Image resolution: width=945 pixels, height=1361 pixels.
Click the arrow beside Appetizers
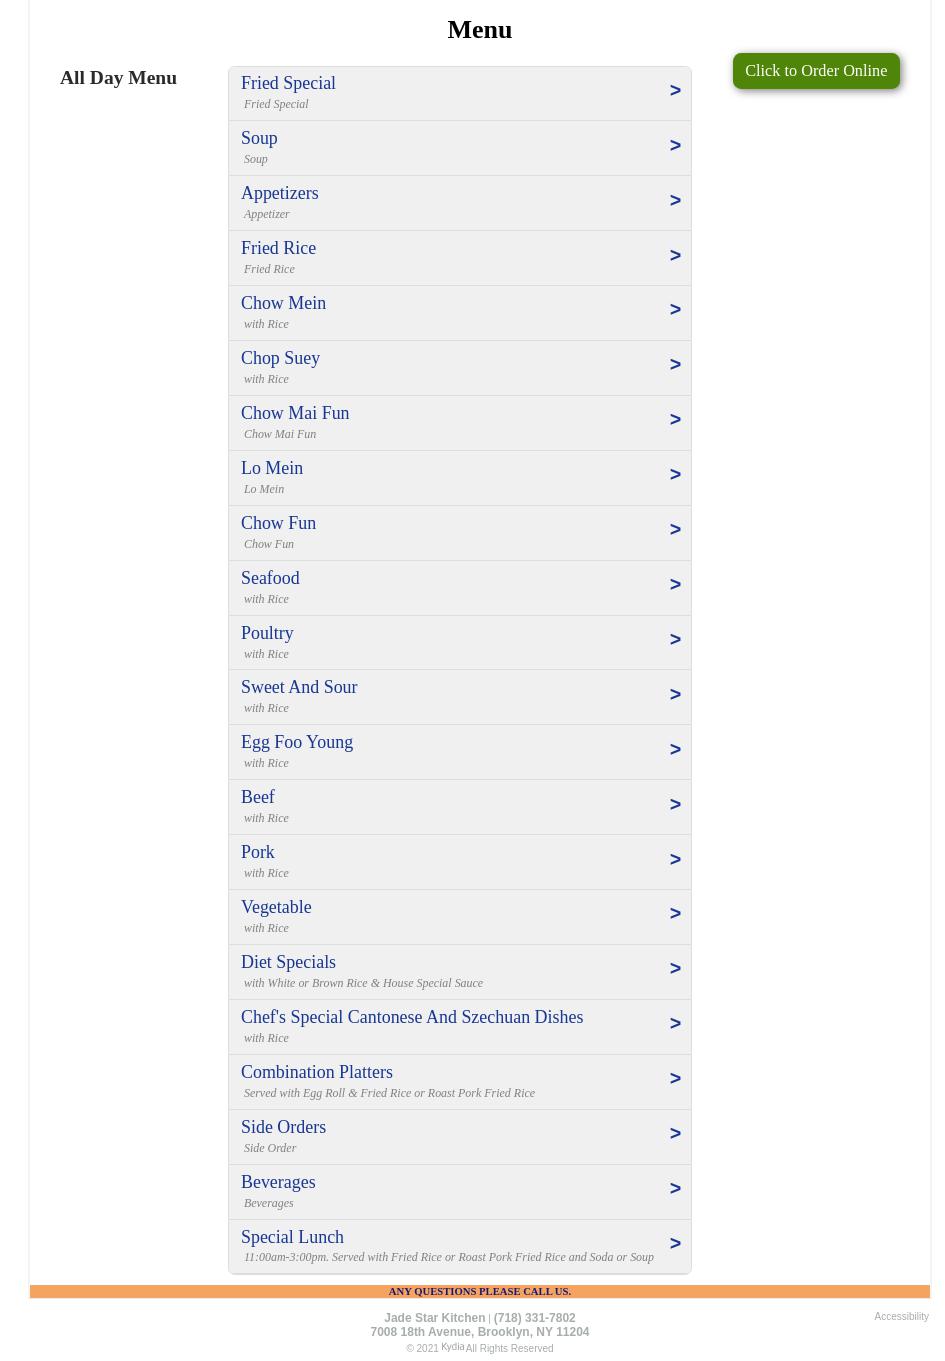tap(675, 201)
